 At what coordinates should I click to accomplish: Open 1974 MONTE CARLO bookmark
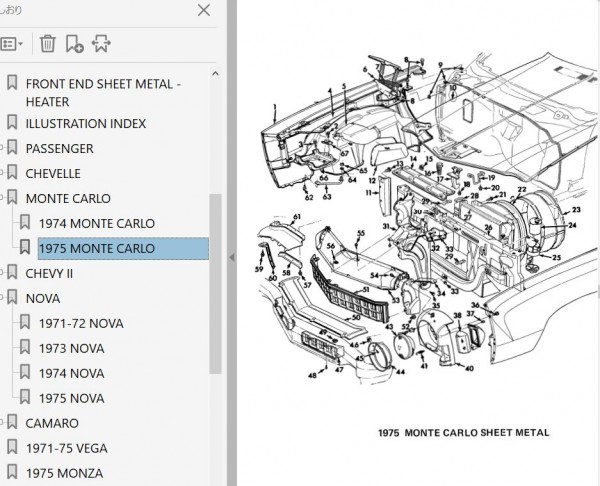(x=97, y=223)
